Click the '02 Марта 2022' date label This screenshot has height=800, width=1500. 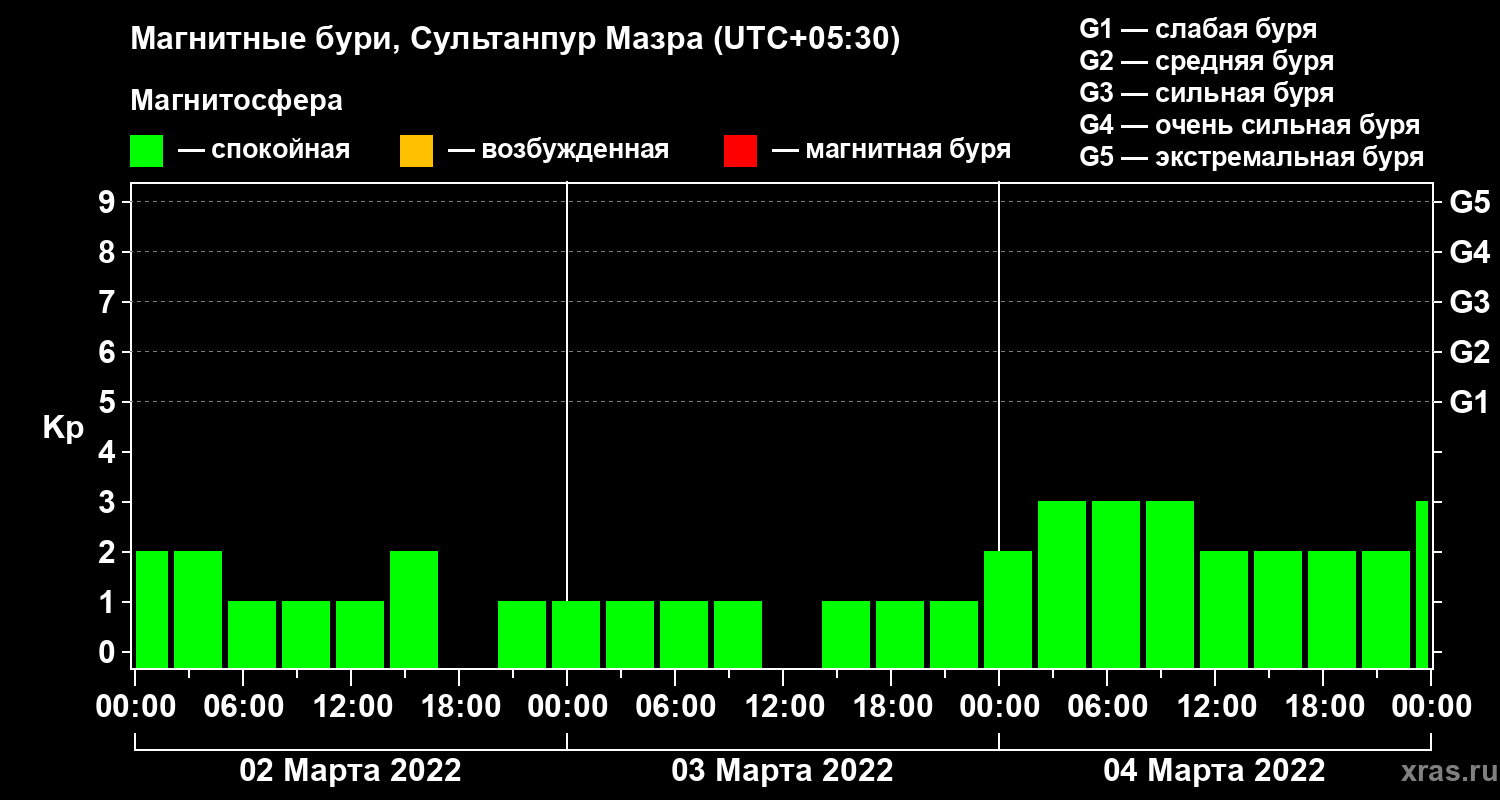coord(350,771)
